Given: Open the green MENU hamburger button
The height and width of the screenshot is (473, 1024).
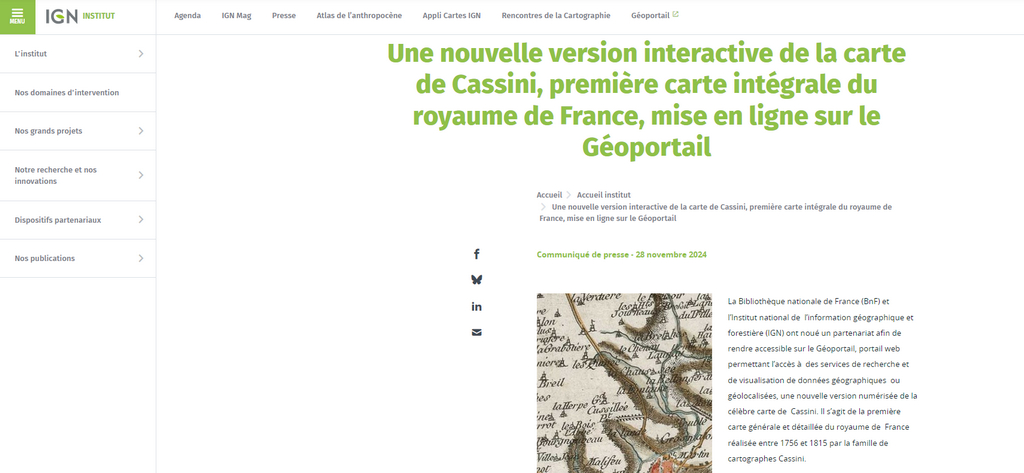Looking at the screenshot, I should click(17, 16).
